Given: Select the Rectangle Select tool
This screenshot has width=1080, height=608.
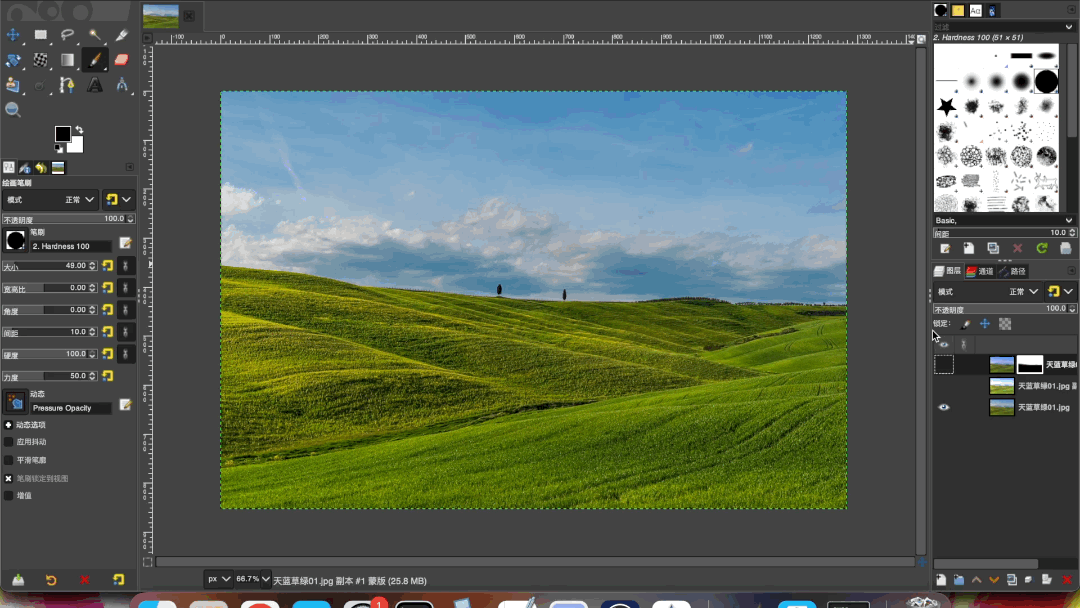Looking at the screenshot, I should (41, 34).
